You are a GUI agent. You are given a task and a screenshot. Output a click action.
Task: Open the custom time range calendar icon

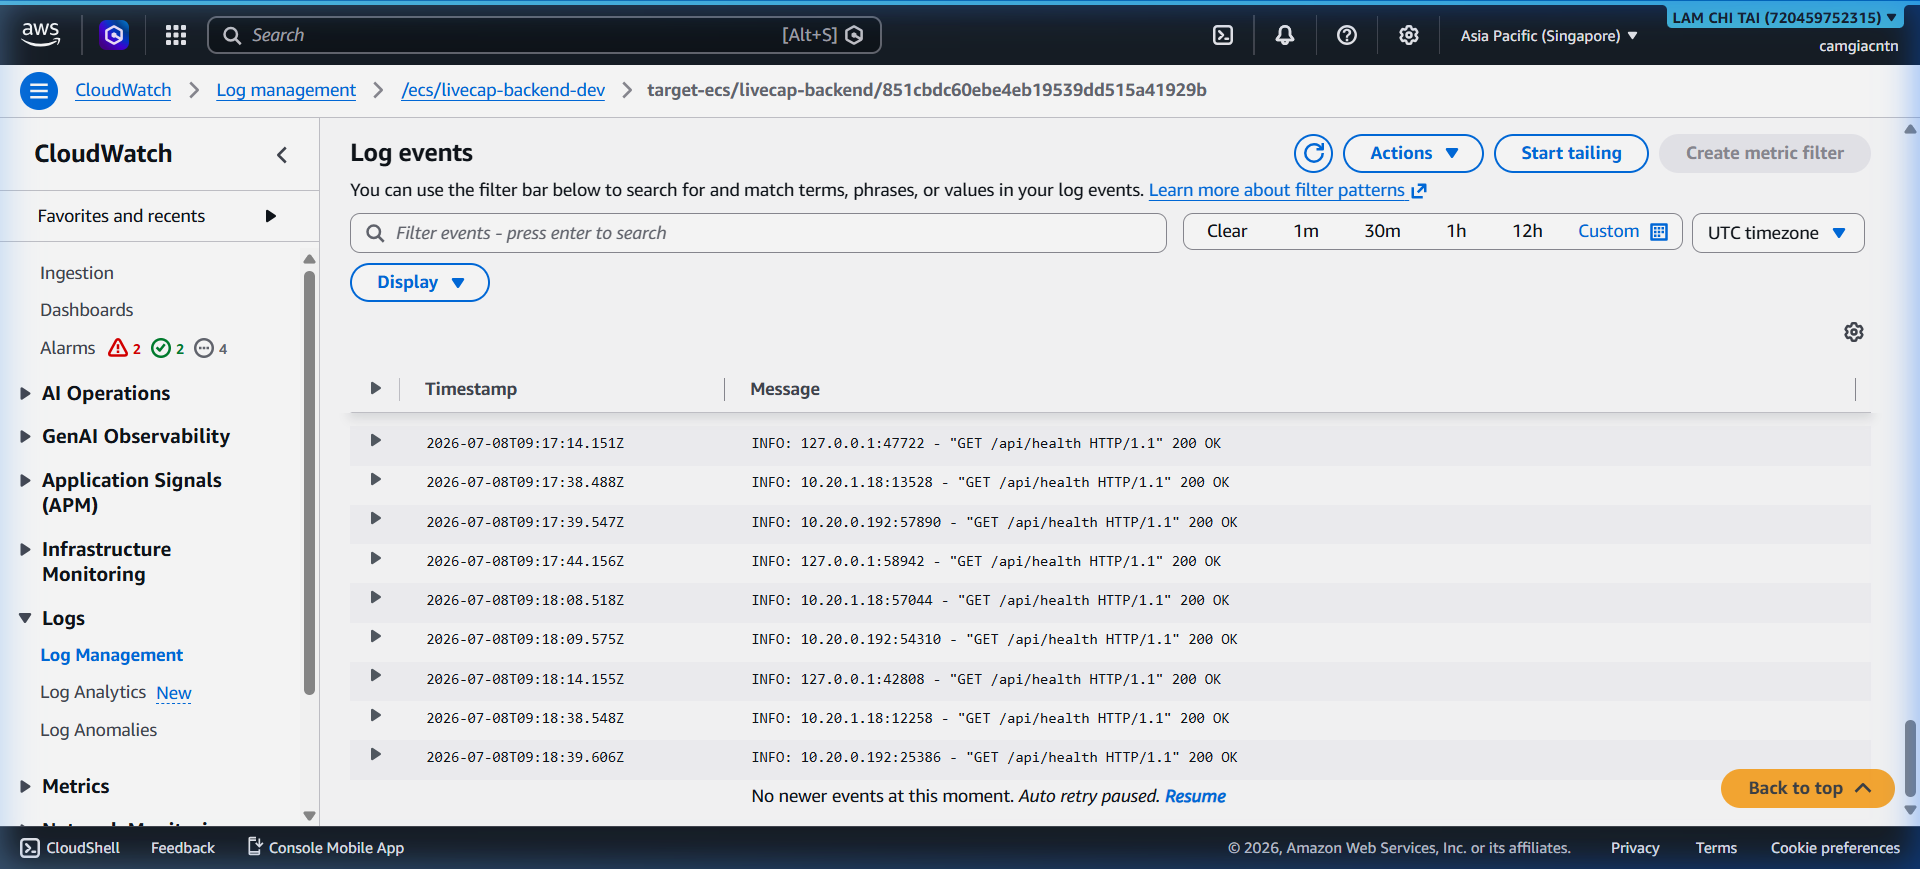tap(1659, 231)
